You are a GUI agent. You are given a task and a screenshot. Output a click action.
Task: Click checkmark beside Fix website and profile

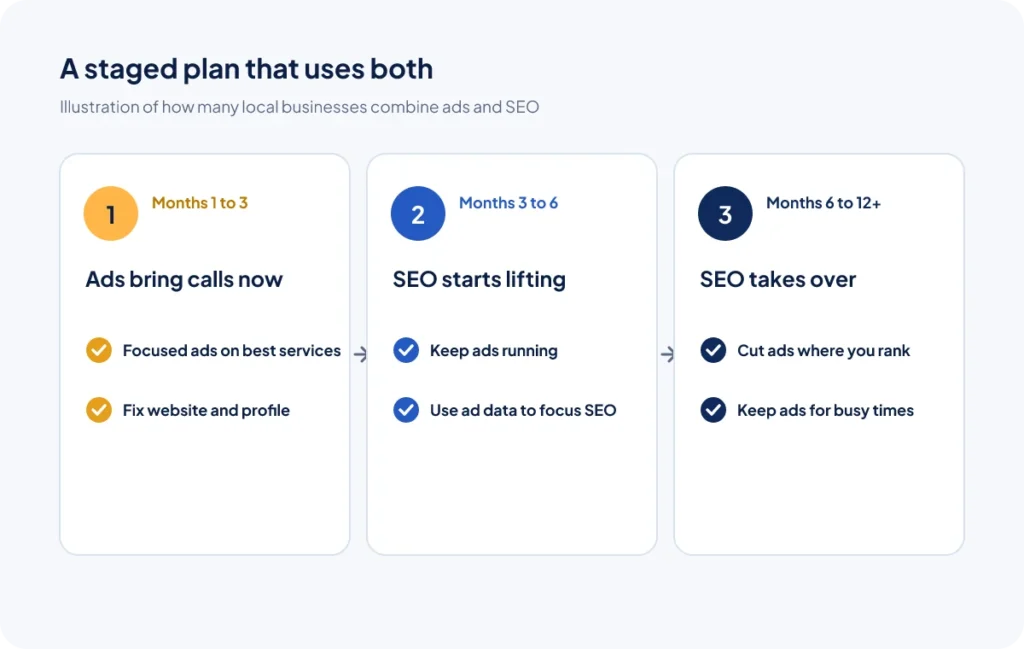(99, 410)
